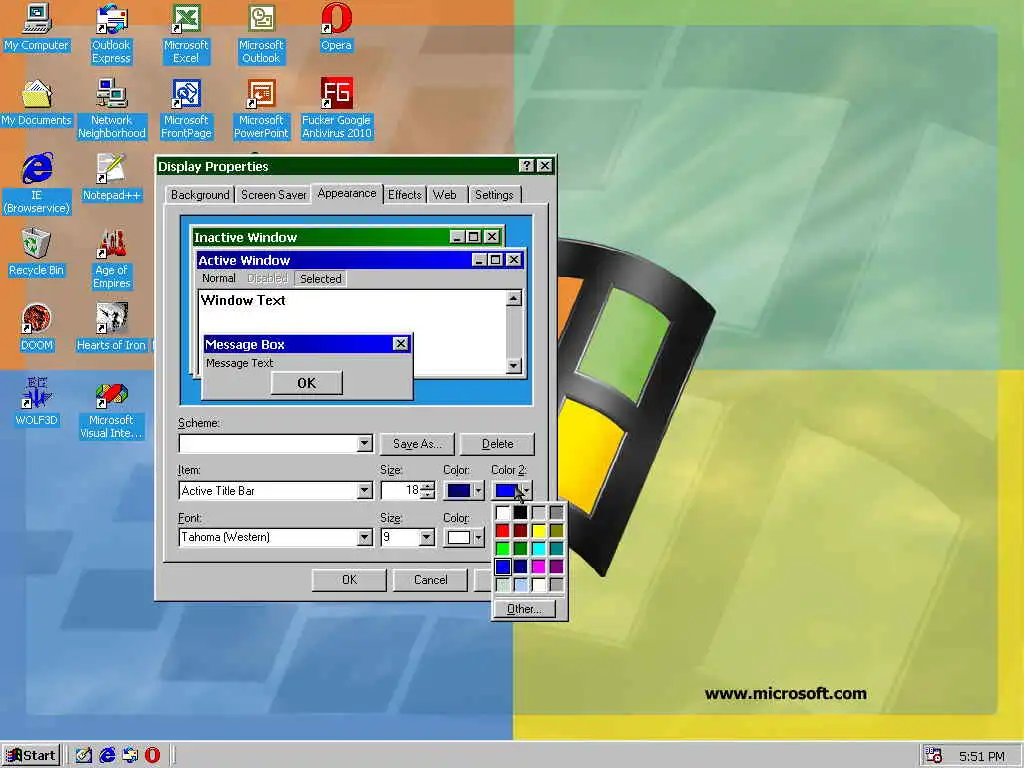Increase the item Size spinner value
This screenshot has width=1024, height=768.
pos(428,486)
